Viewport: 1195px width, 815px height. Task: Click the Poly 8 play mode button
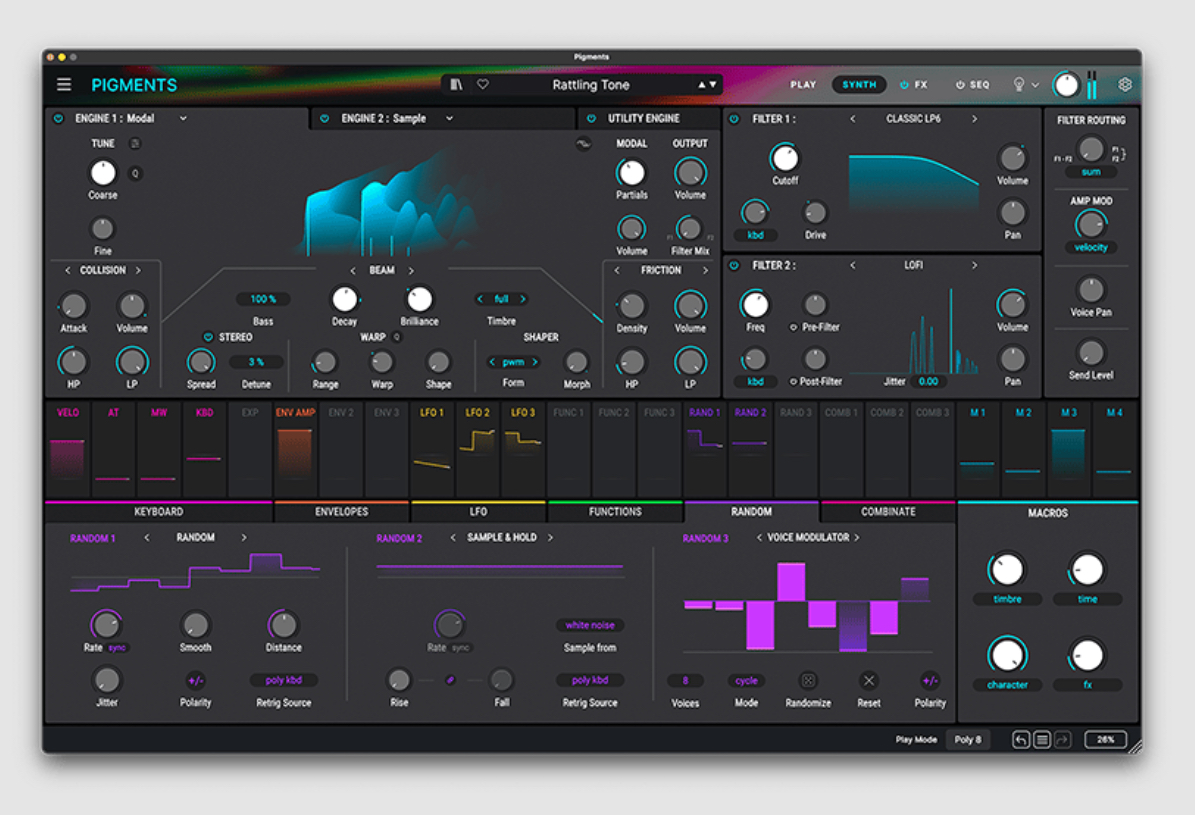(x=968, y=740)
